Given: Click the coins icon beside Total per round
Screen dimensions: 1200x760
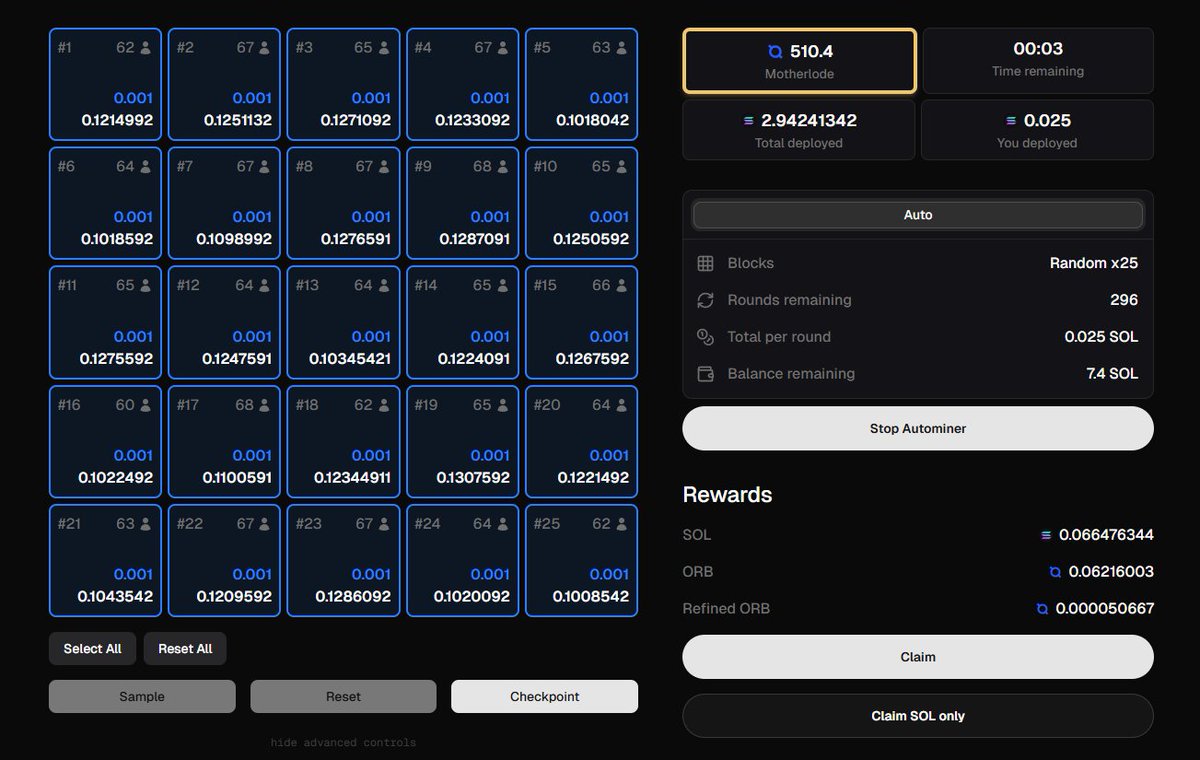Looking at the screenshot, I should coord(705,337).
